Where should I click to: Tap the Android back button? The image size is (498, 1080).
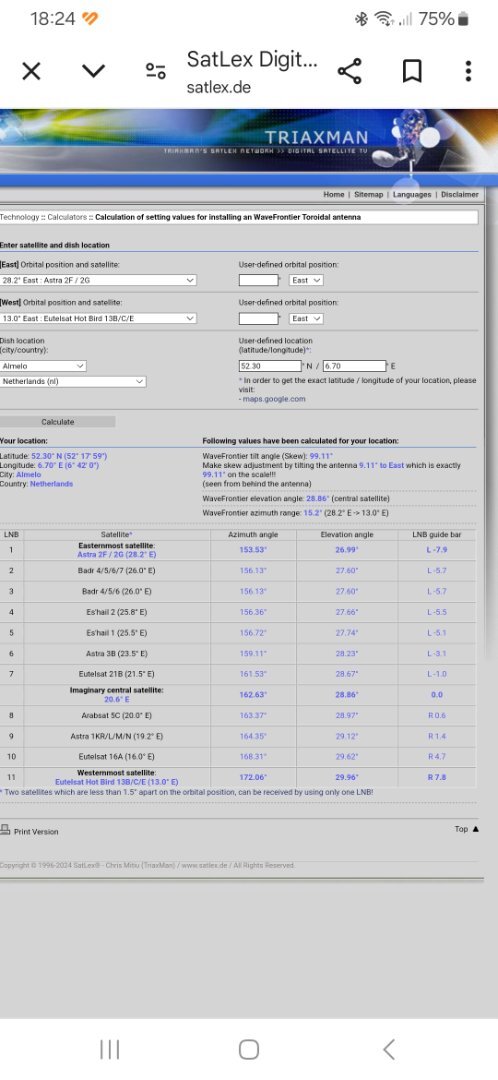pos(388,1049)
